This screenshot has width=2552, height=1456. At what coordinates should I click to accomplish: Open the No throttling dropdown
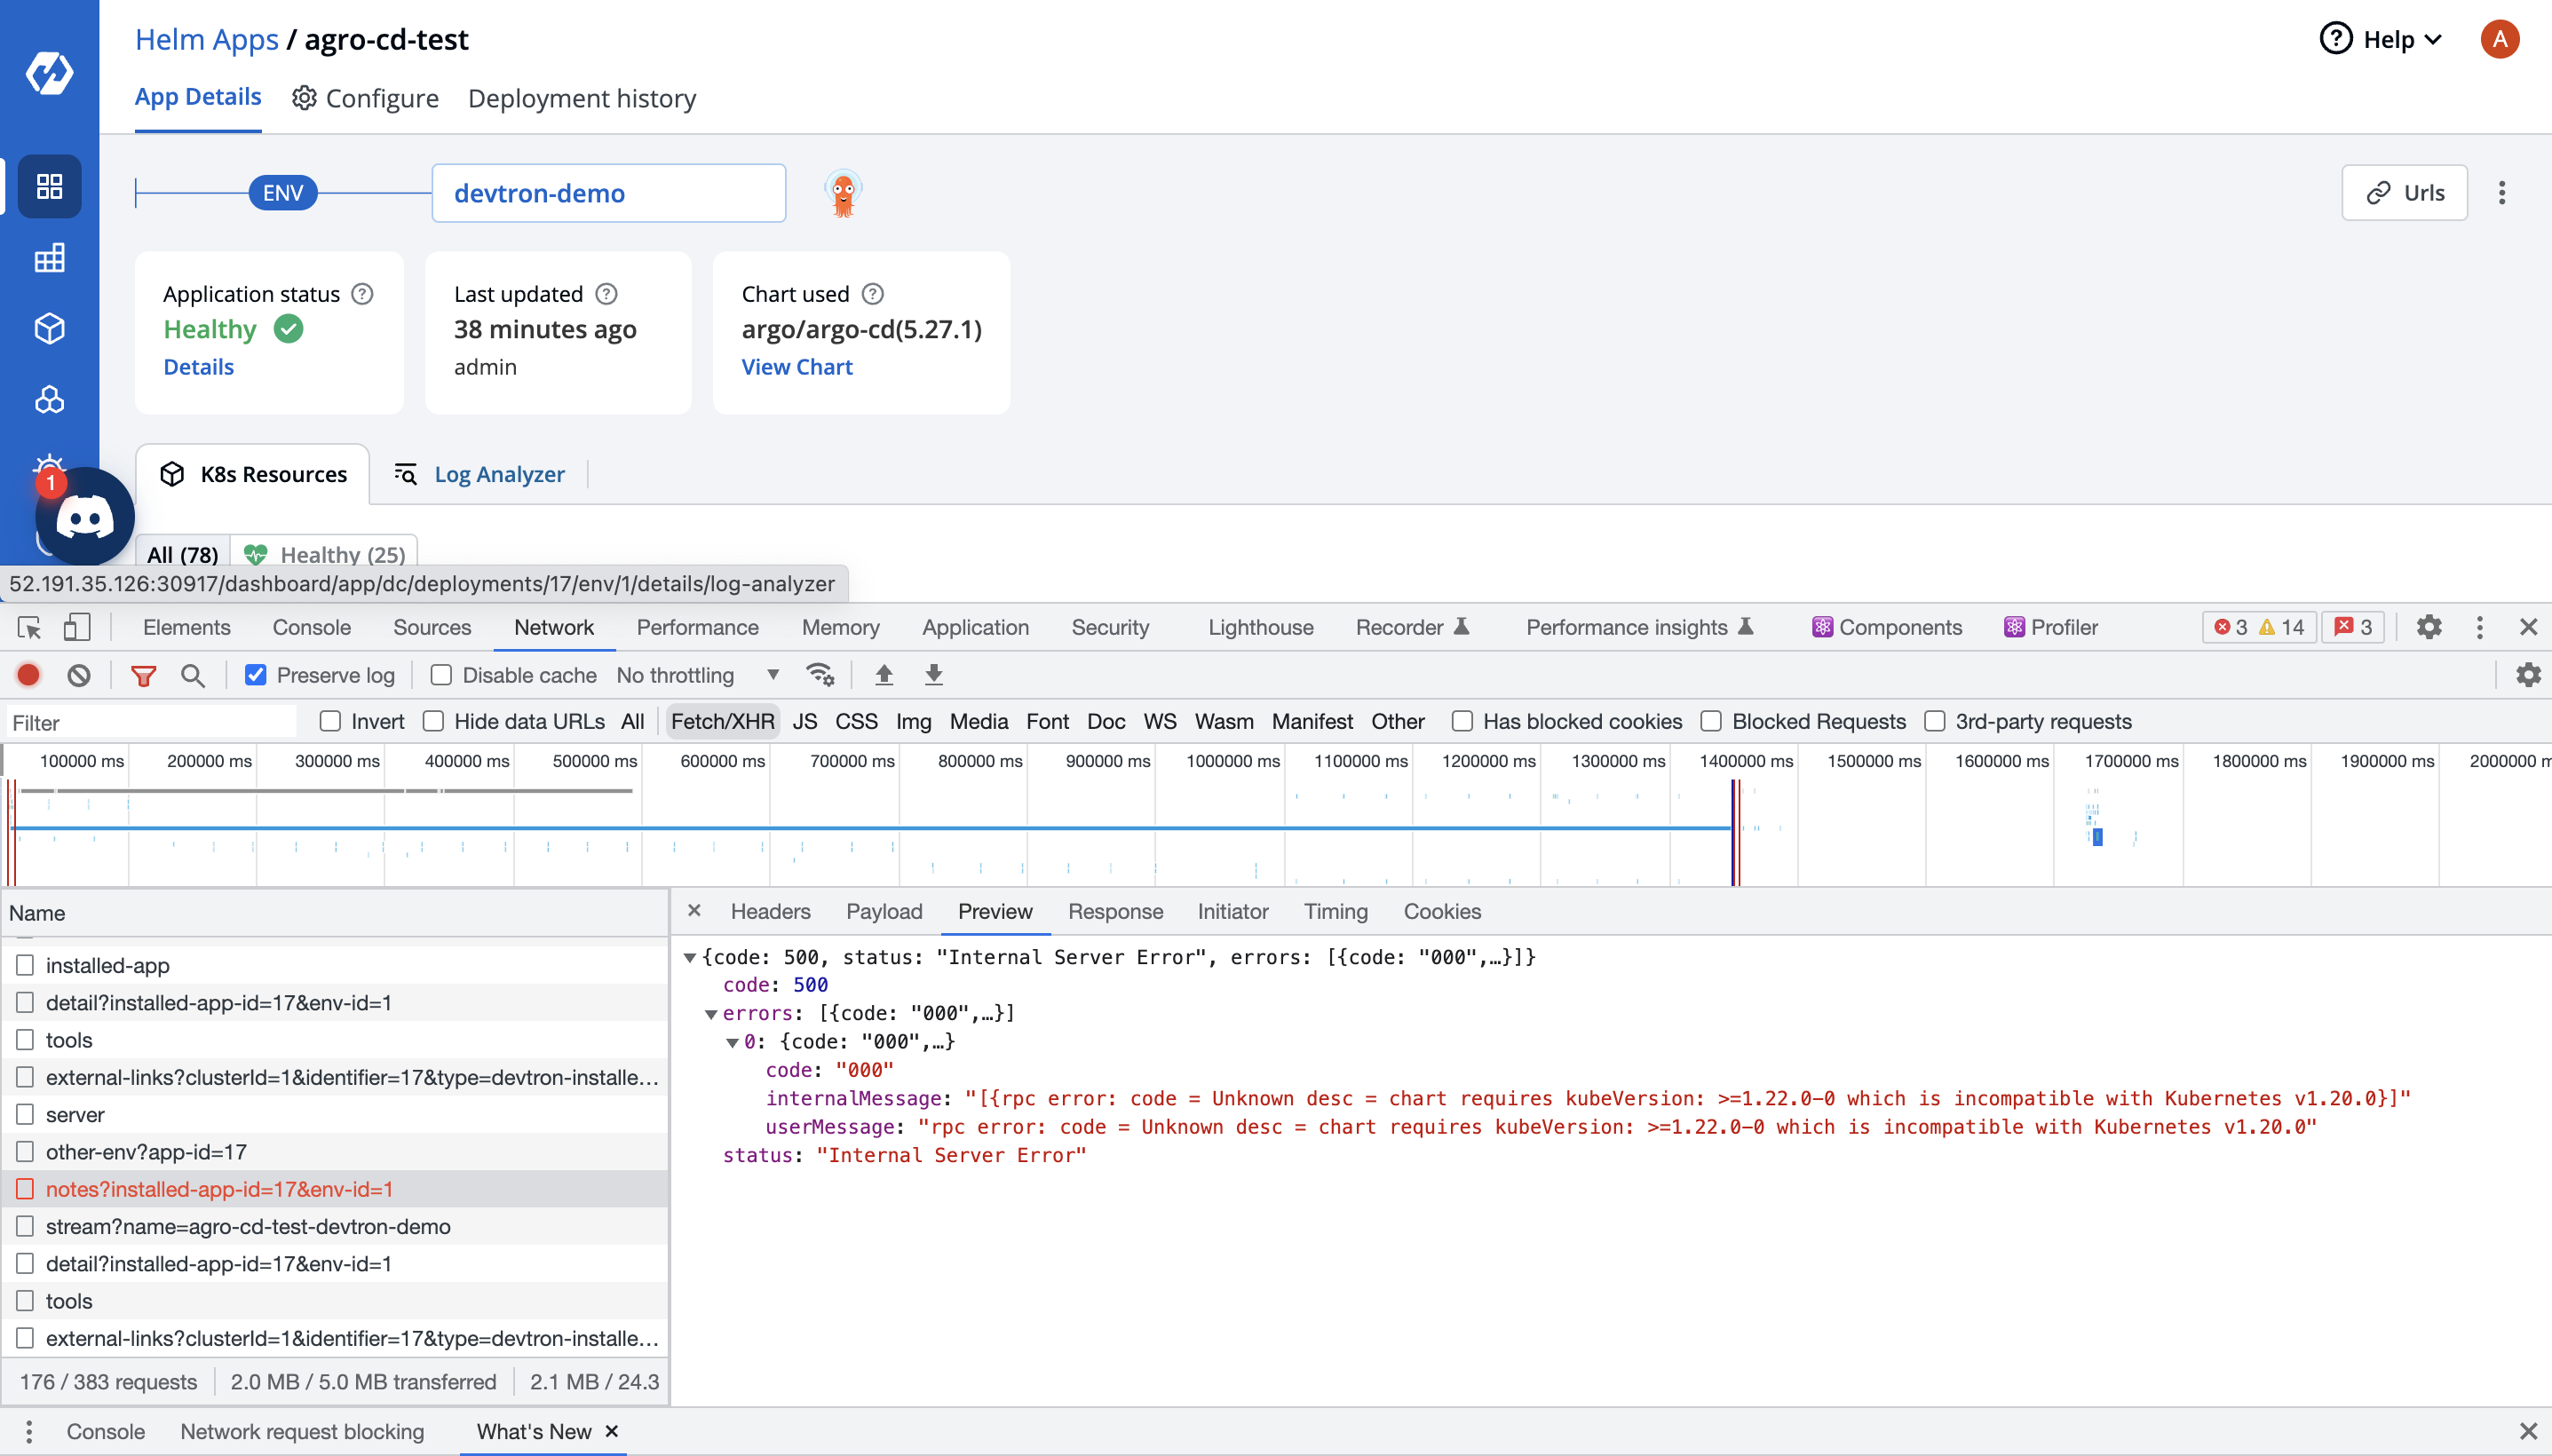tap(697, 675)
